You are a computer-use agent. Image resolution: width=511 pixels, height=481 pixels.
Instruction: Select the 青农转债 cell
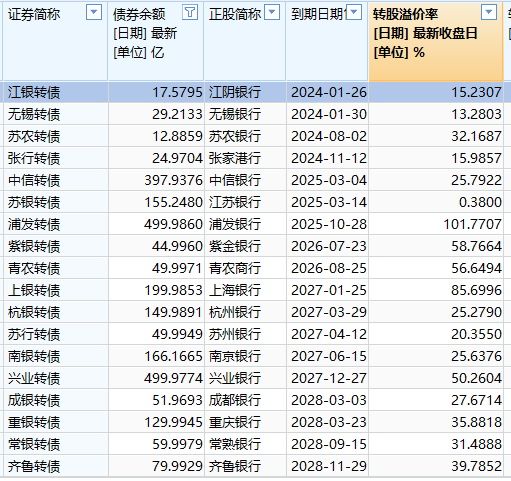point(56,268)
